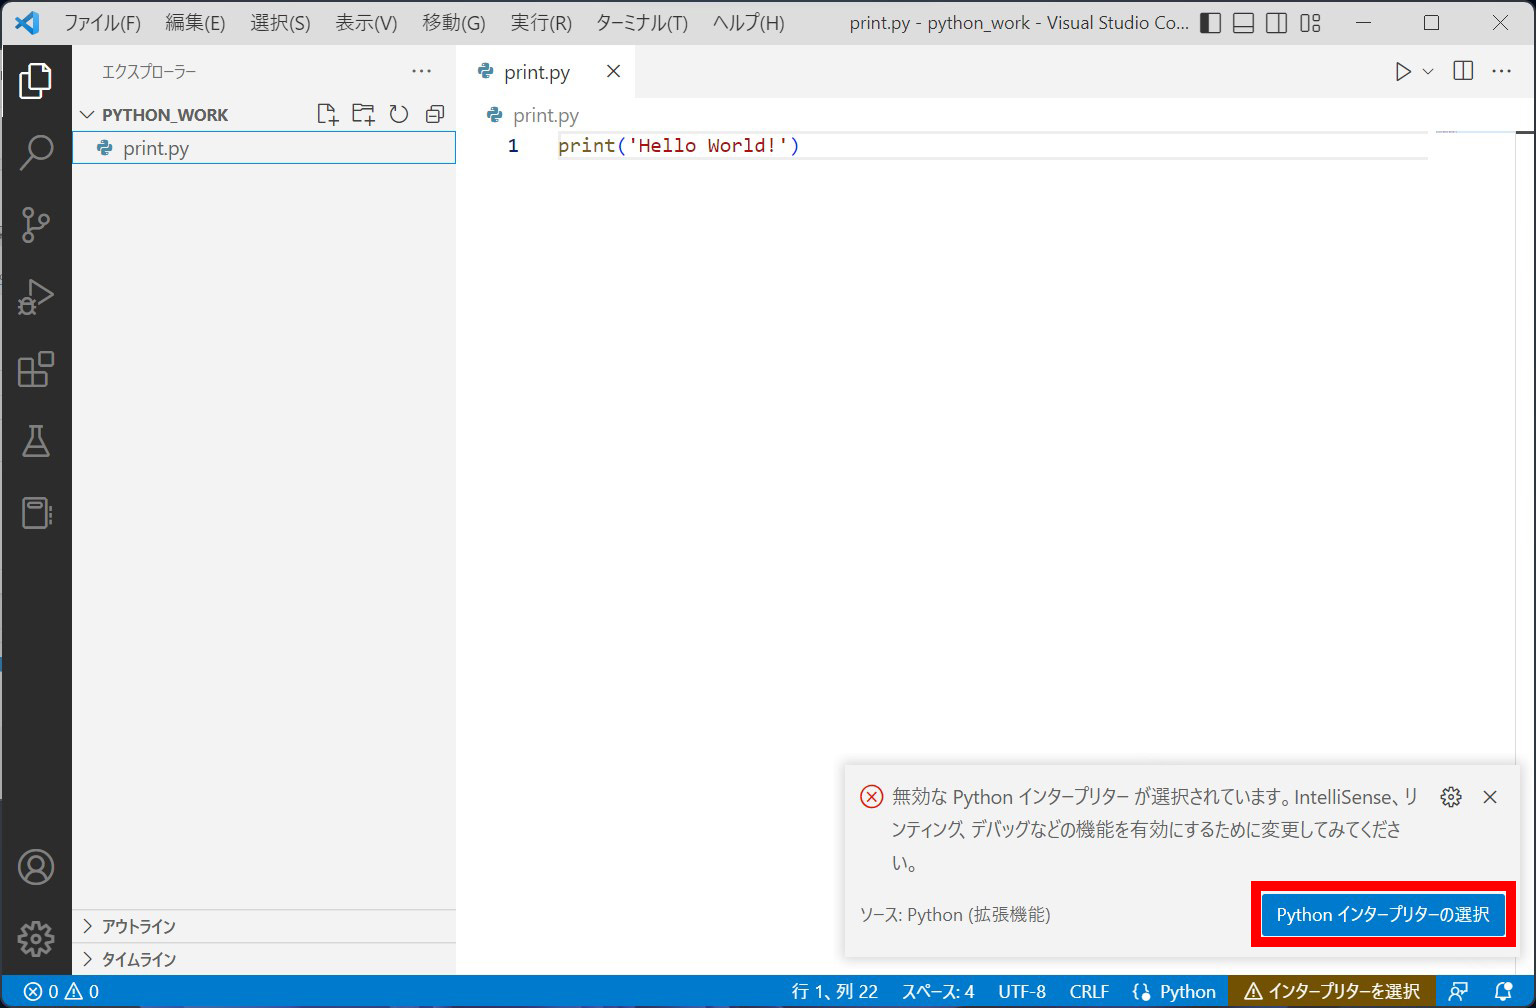This screenshot has height=1008, width=1536.
Task: Open the Manage (settings gear) menu
Action: click(x=37, y=938)
